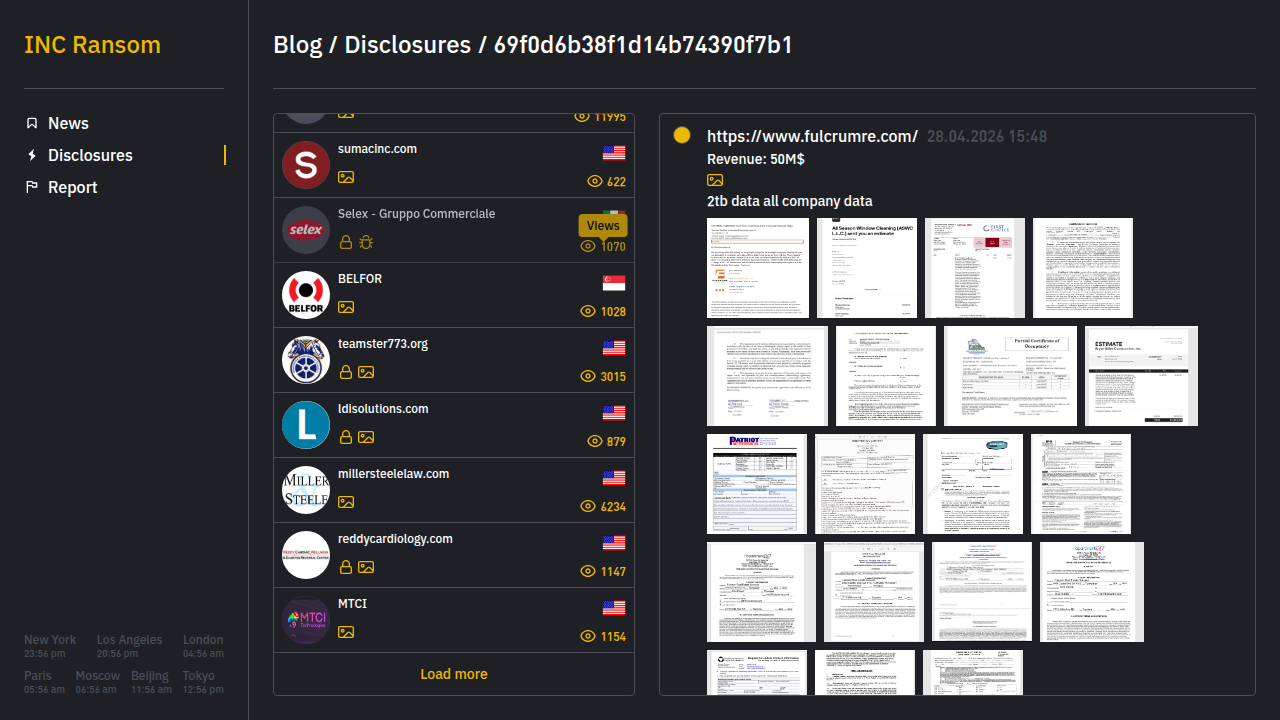
Task: Select the Disclosures menu item
Action: tap(90, 155)
